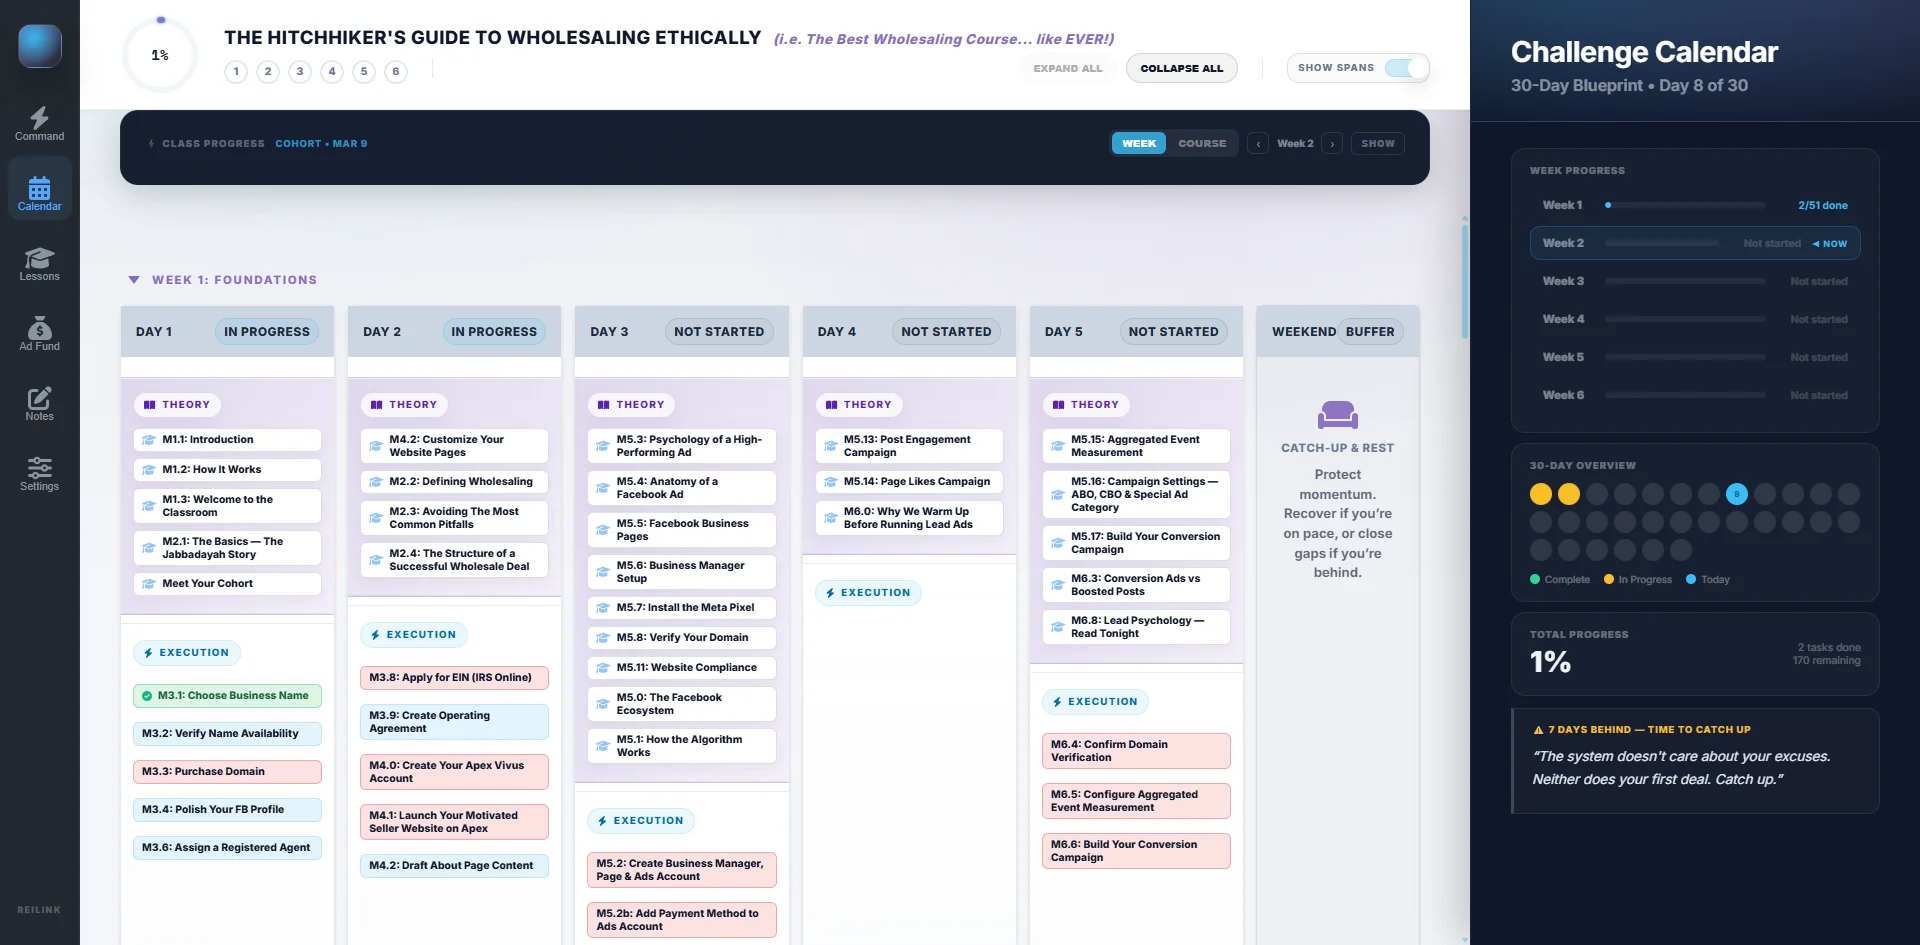Click lesson icon beside M5.3: Psychology of a High-Performing Ad
Image resolution: width=1920 pixels, height=945 pixels.
pyautogui.click(x=603, y=446)
